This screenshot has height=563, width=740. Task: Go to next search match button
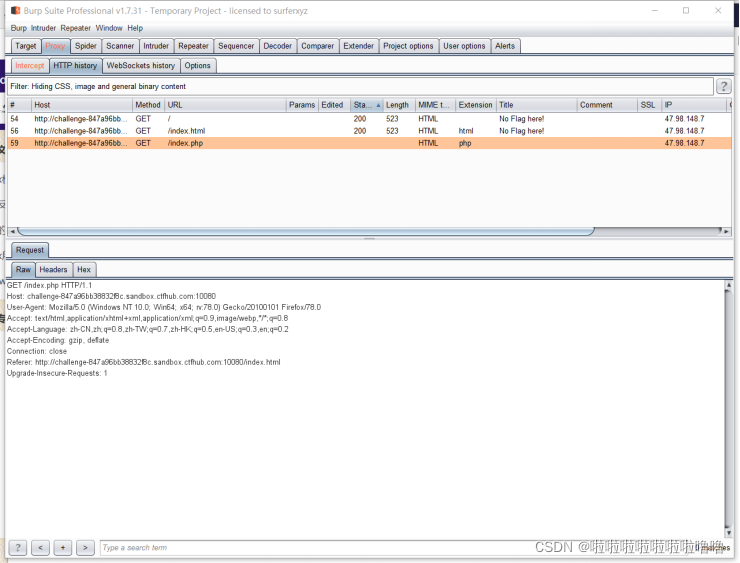[85, 547]
